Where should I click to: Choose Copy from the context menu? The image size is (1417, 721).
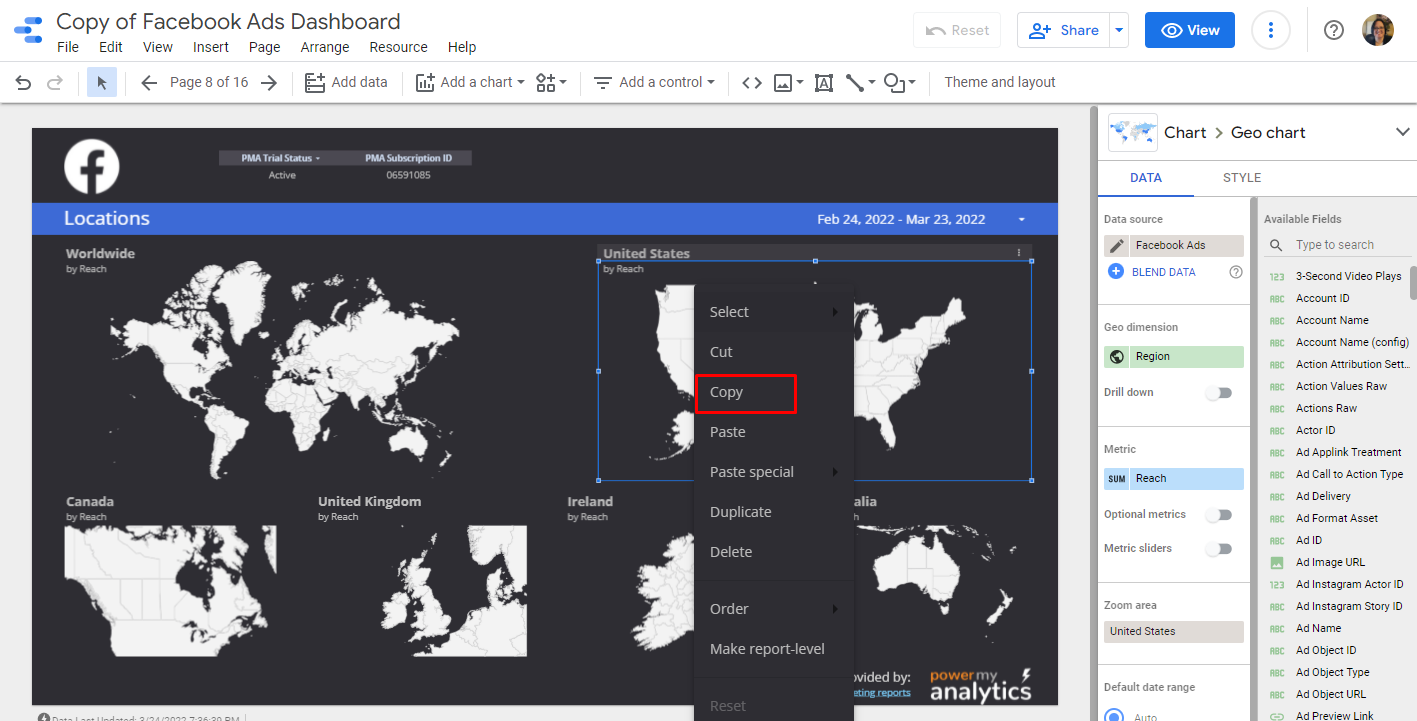point(745,392)
